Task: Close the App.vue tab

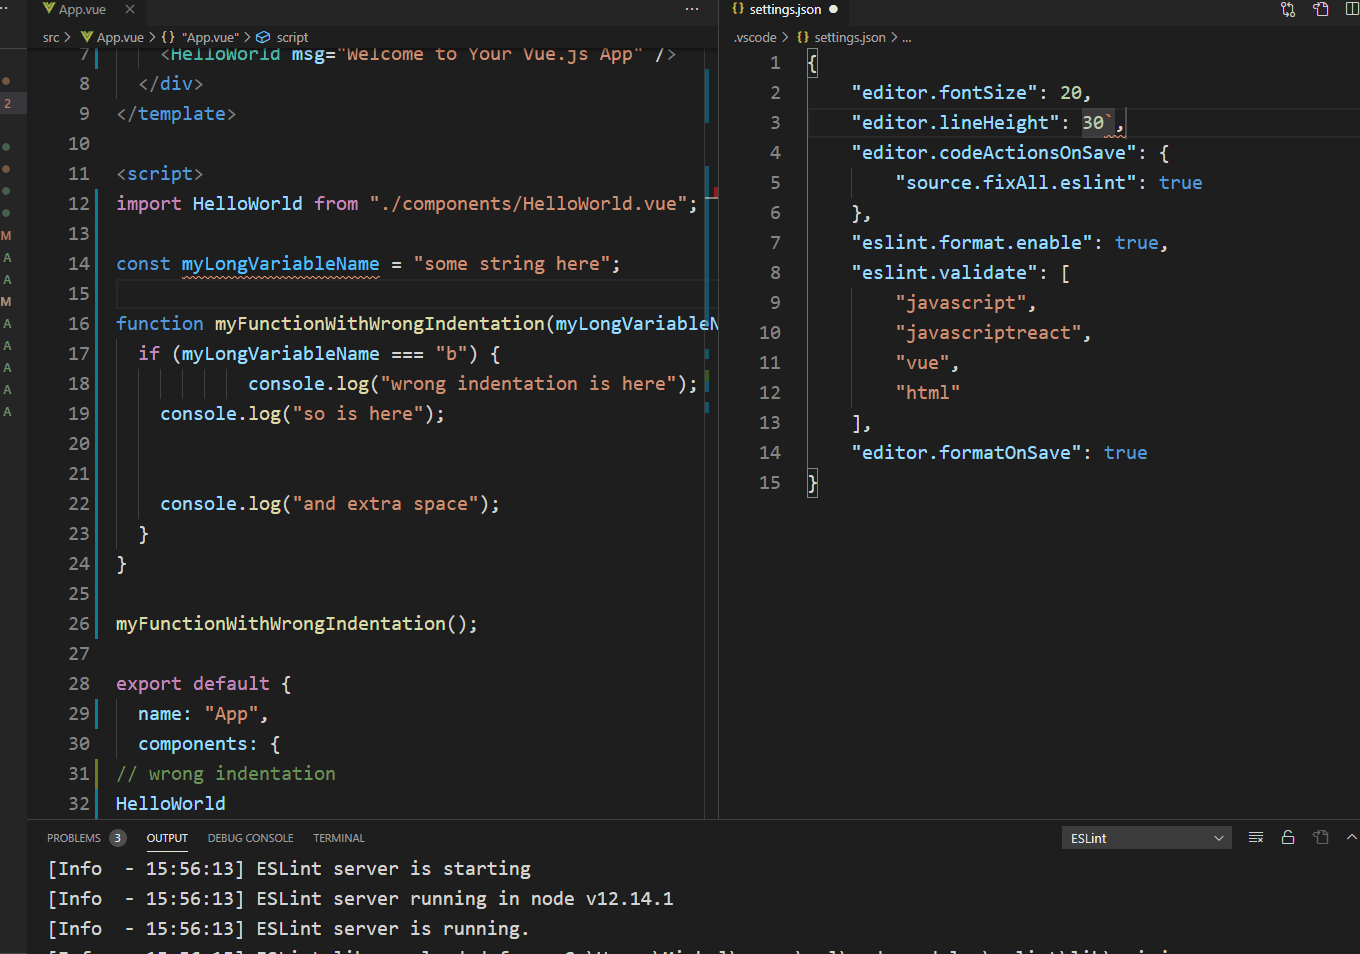Action: (x=130, y=9)
